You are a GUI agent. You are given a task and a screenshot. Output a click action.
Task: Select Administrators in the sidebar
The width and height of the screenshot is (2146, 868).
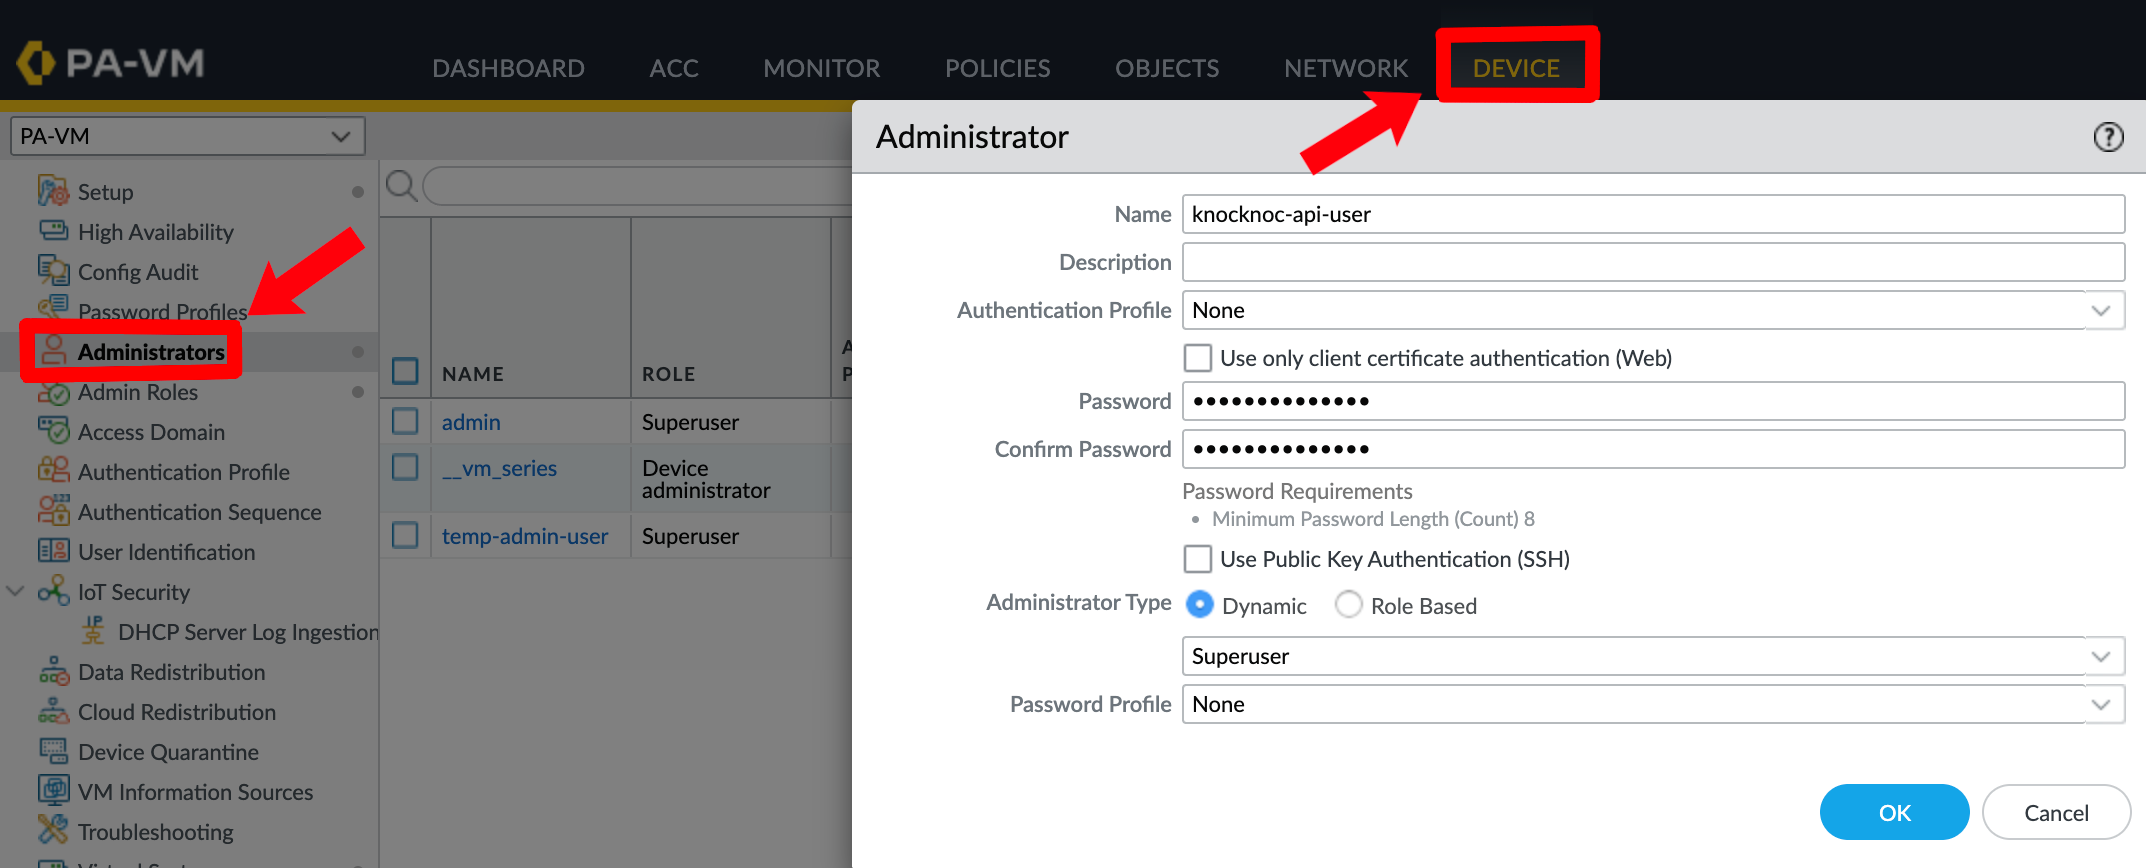click(x=151, y=352)
